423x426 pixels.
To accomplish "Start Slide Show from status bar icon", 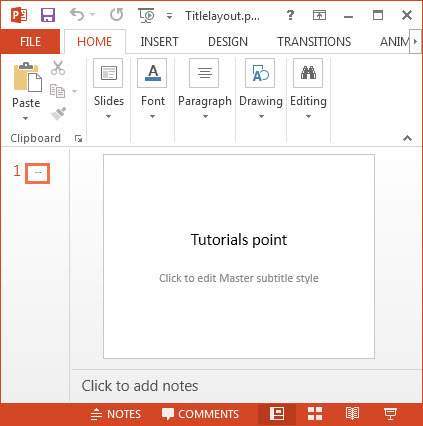I will coord(390,414).
